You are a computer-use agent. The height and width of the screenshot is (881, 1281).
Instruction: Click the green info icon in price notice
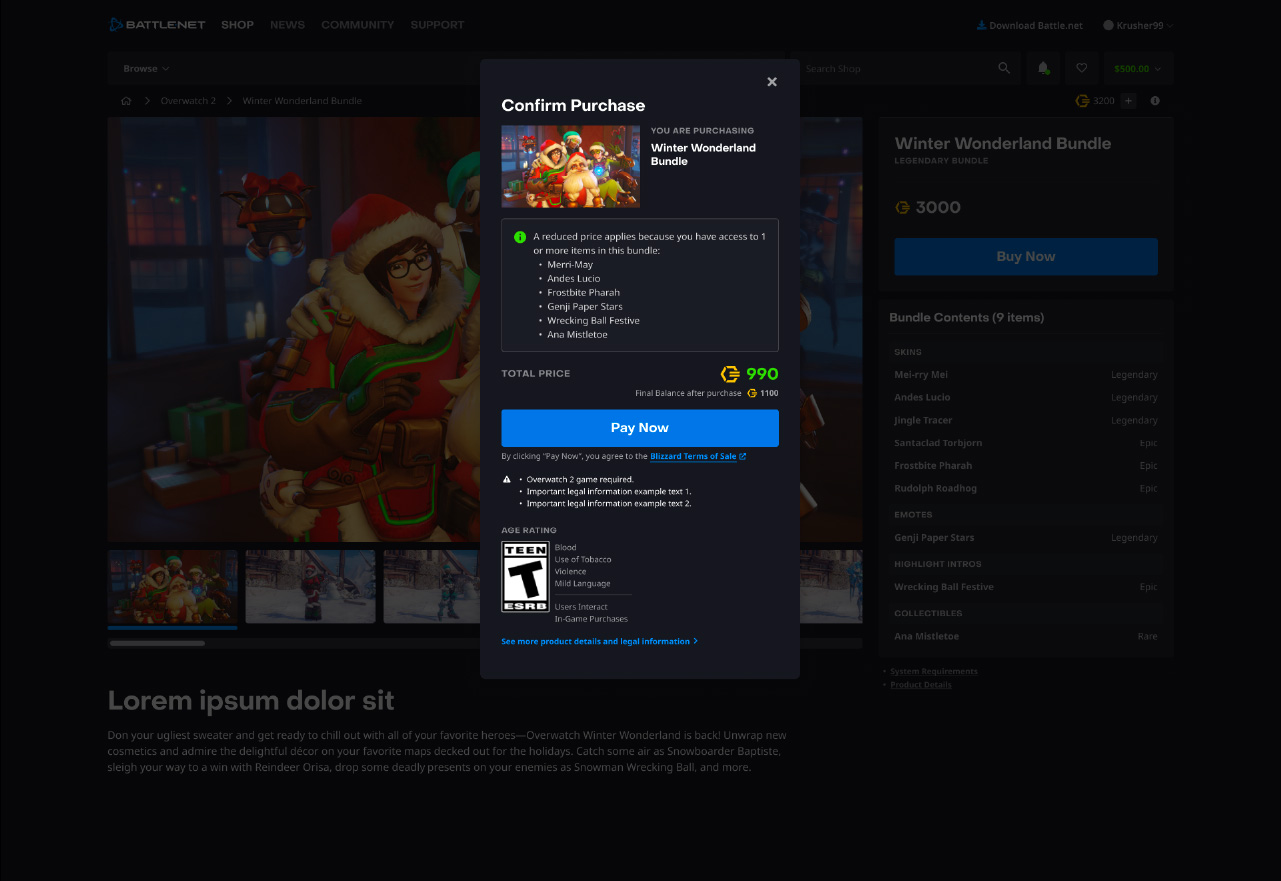tap(520, 237)
